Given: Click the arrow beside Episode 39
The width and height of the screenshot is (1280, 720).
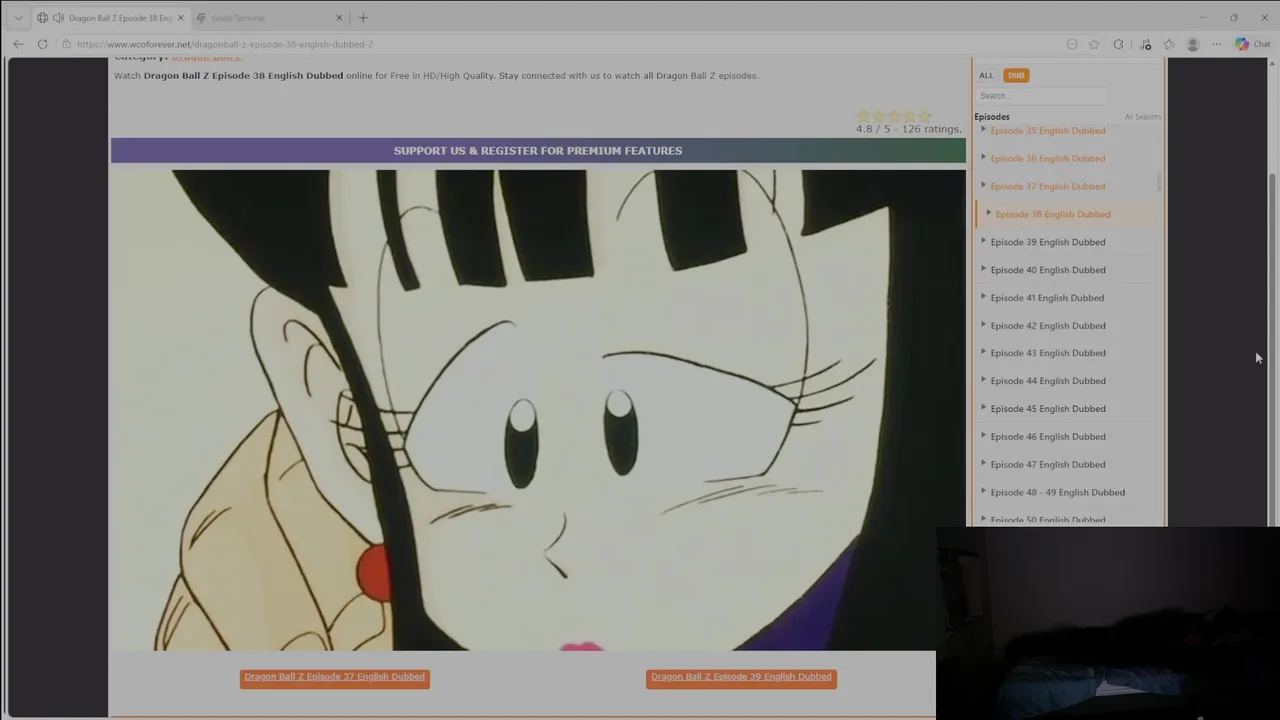Looking at the screenshot, I should click(x=983, y=241).
